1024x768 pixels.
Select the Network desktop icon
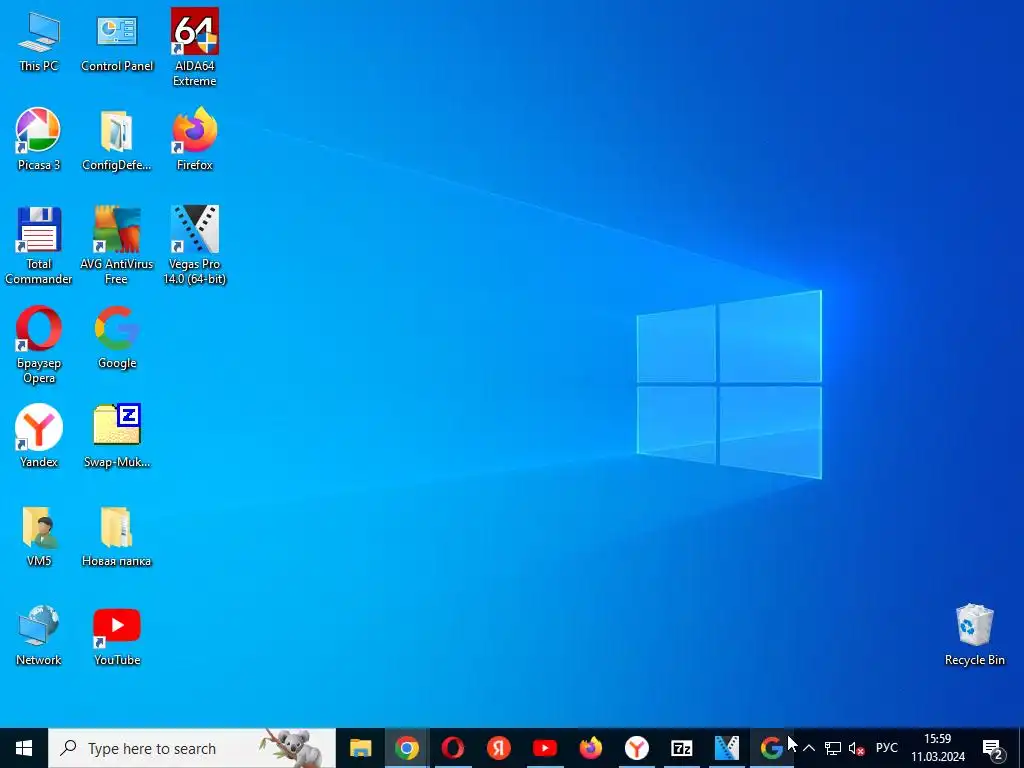39,635
